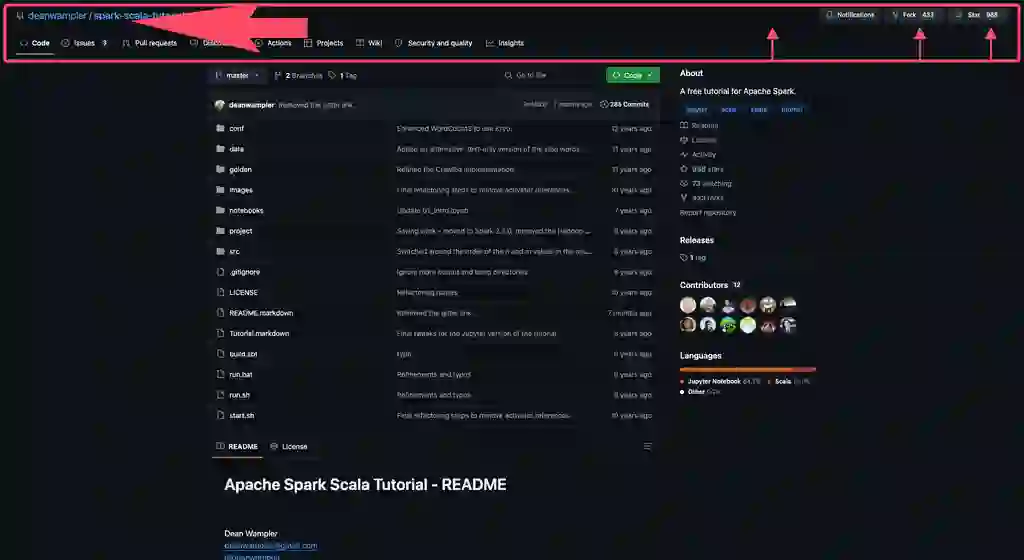Open the deanwampler owner link

click(x=57, y=16)
